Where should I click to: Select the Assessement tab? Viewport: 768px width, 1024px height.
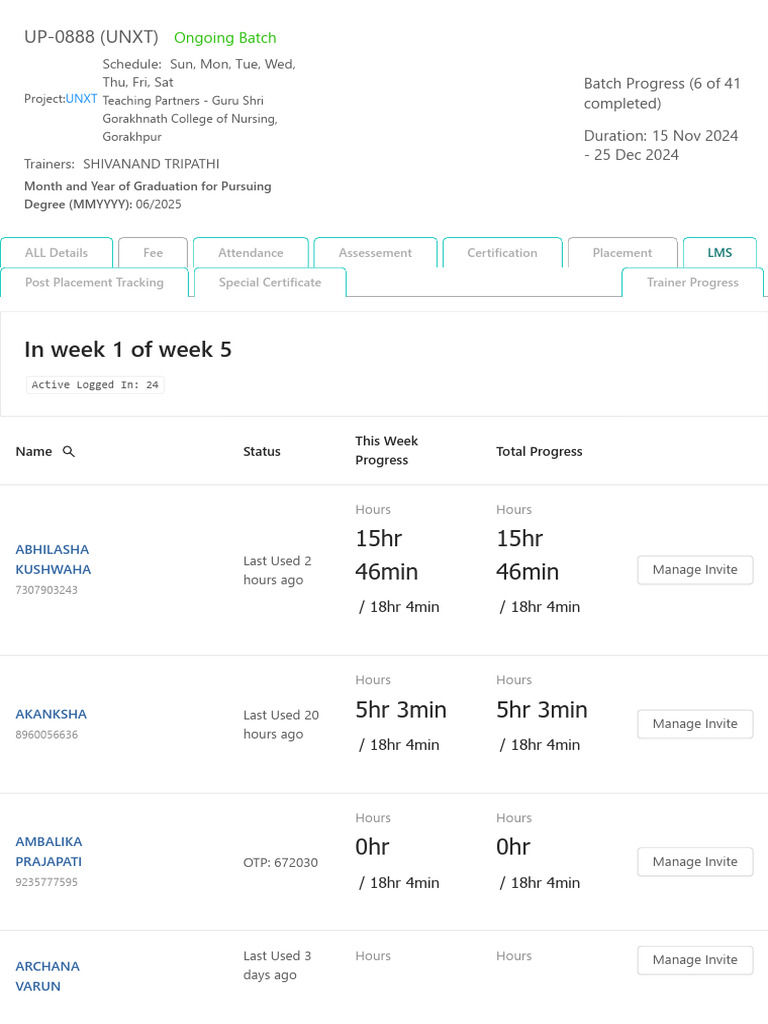(375, 253)
